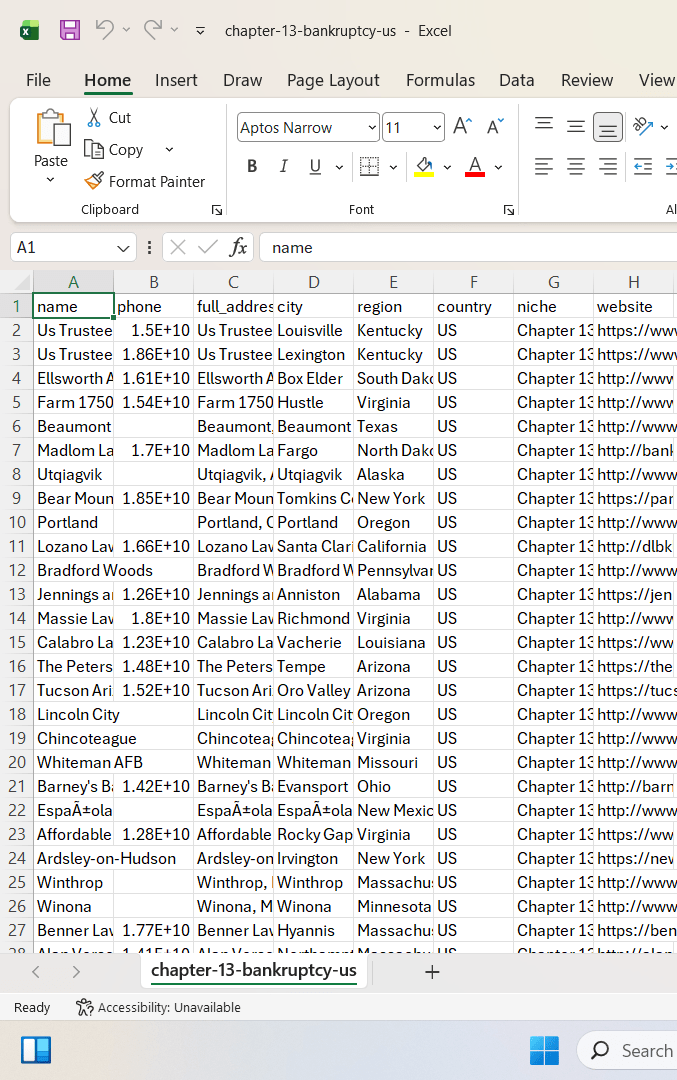Click the Insert Function fx icon
This screenshot has height=1080, width=677.
[x=238, y=247]
